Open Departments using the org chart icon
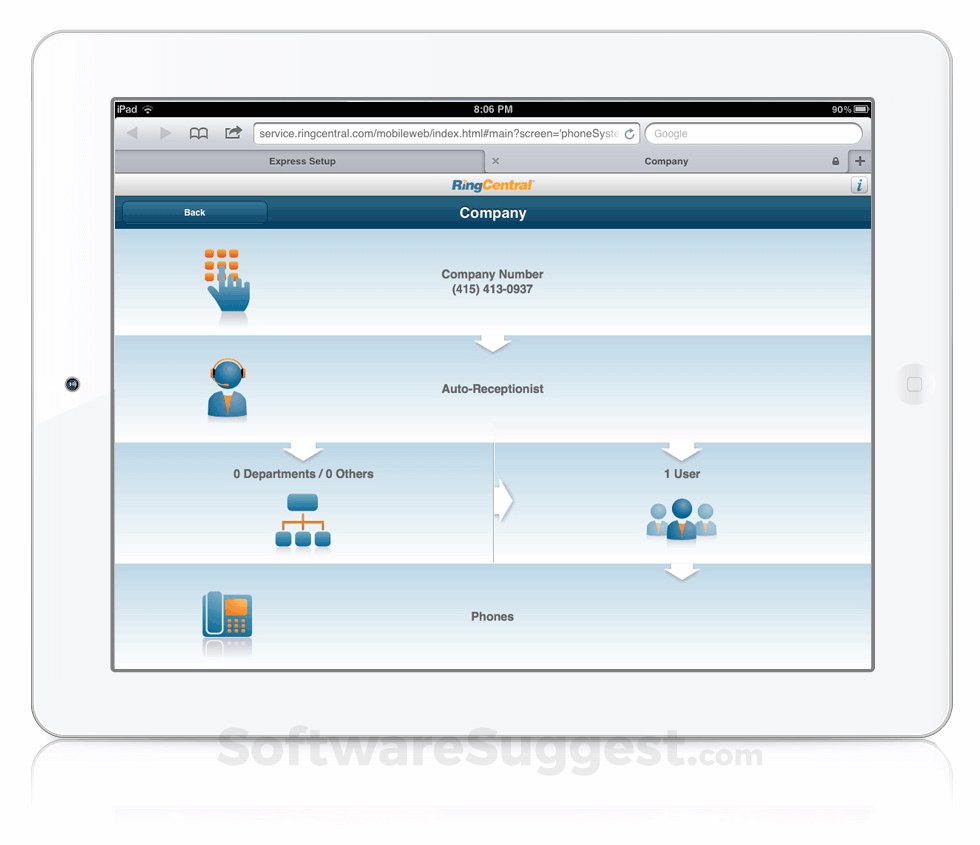Image resolution: width=980 pixels, height=845 pixels. tap(302, 521)
